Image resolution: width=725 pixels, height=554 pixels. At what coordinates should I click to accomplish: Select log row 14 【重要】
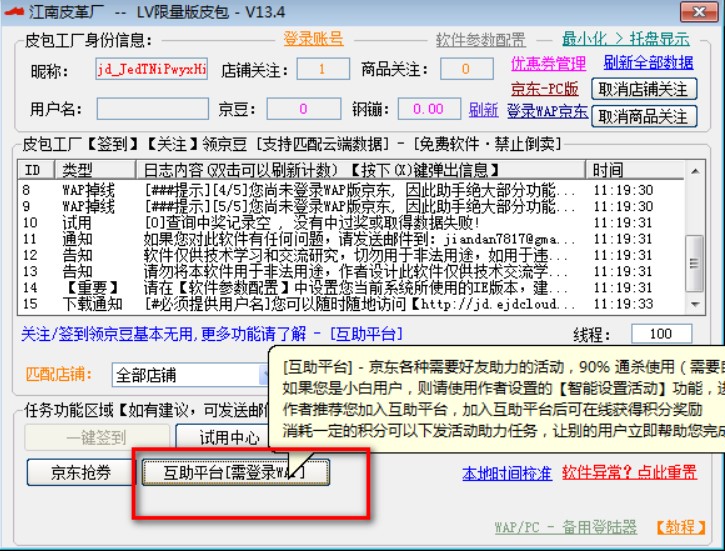[x=350, y=288]
